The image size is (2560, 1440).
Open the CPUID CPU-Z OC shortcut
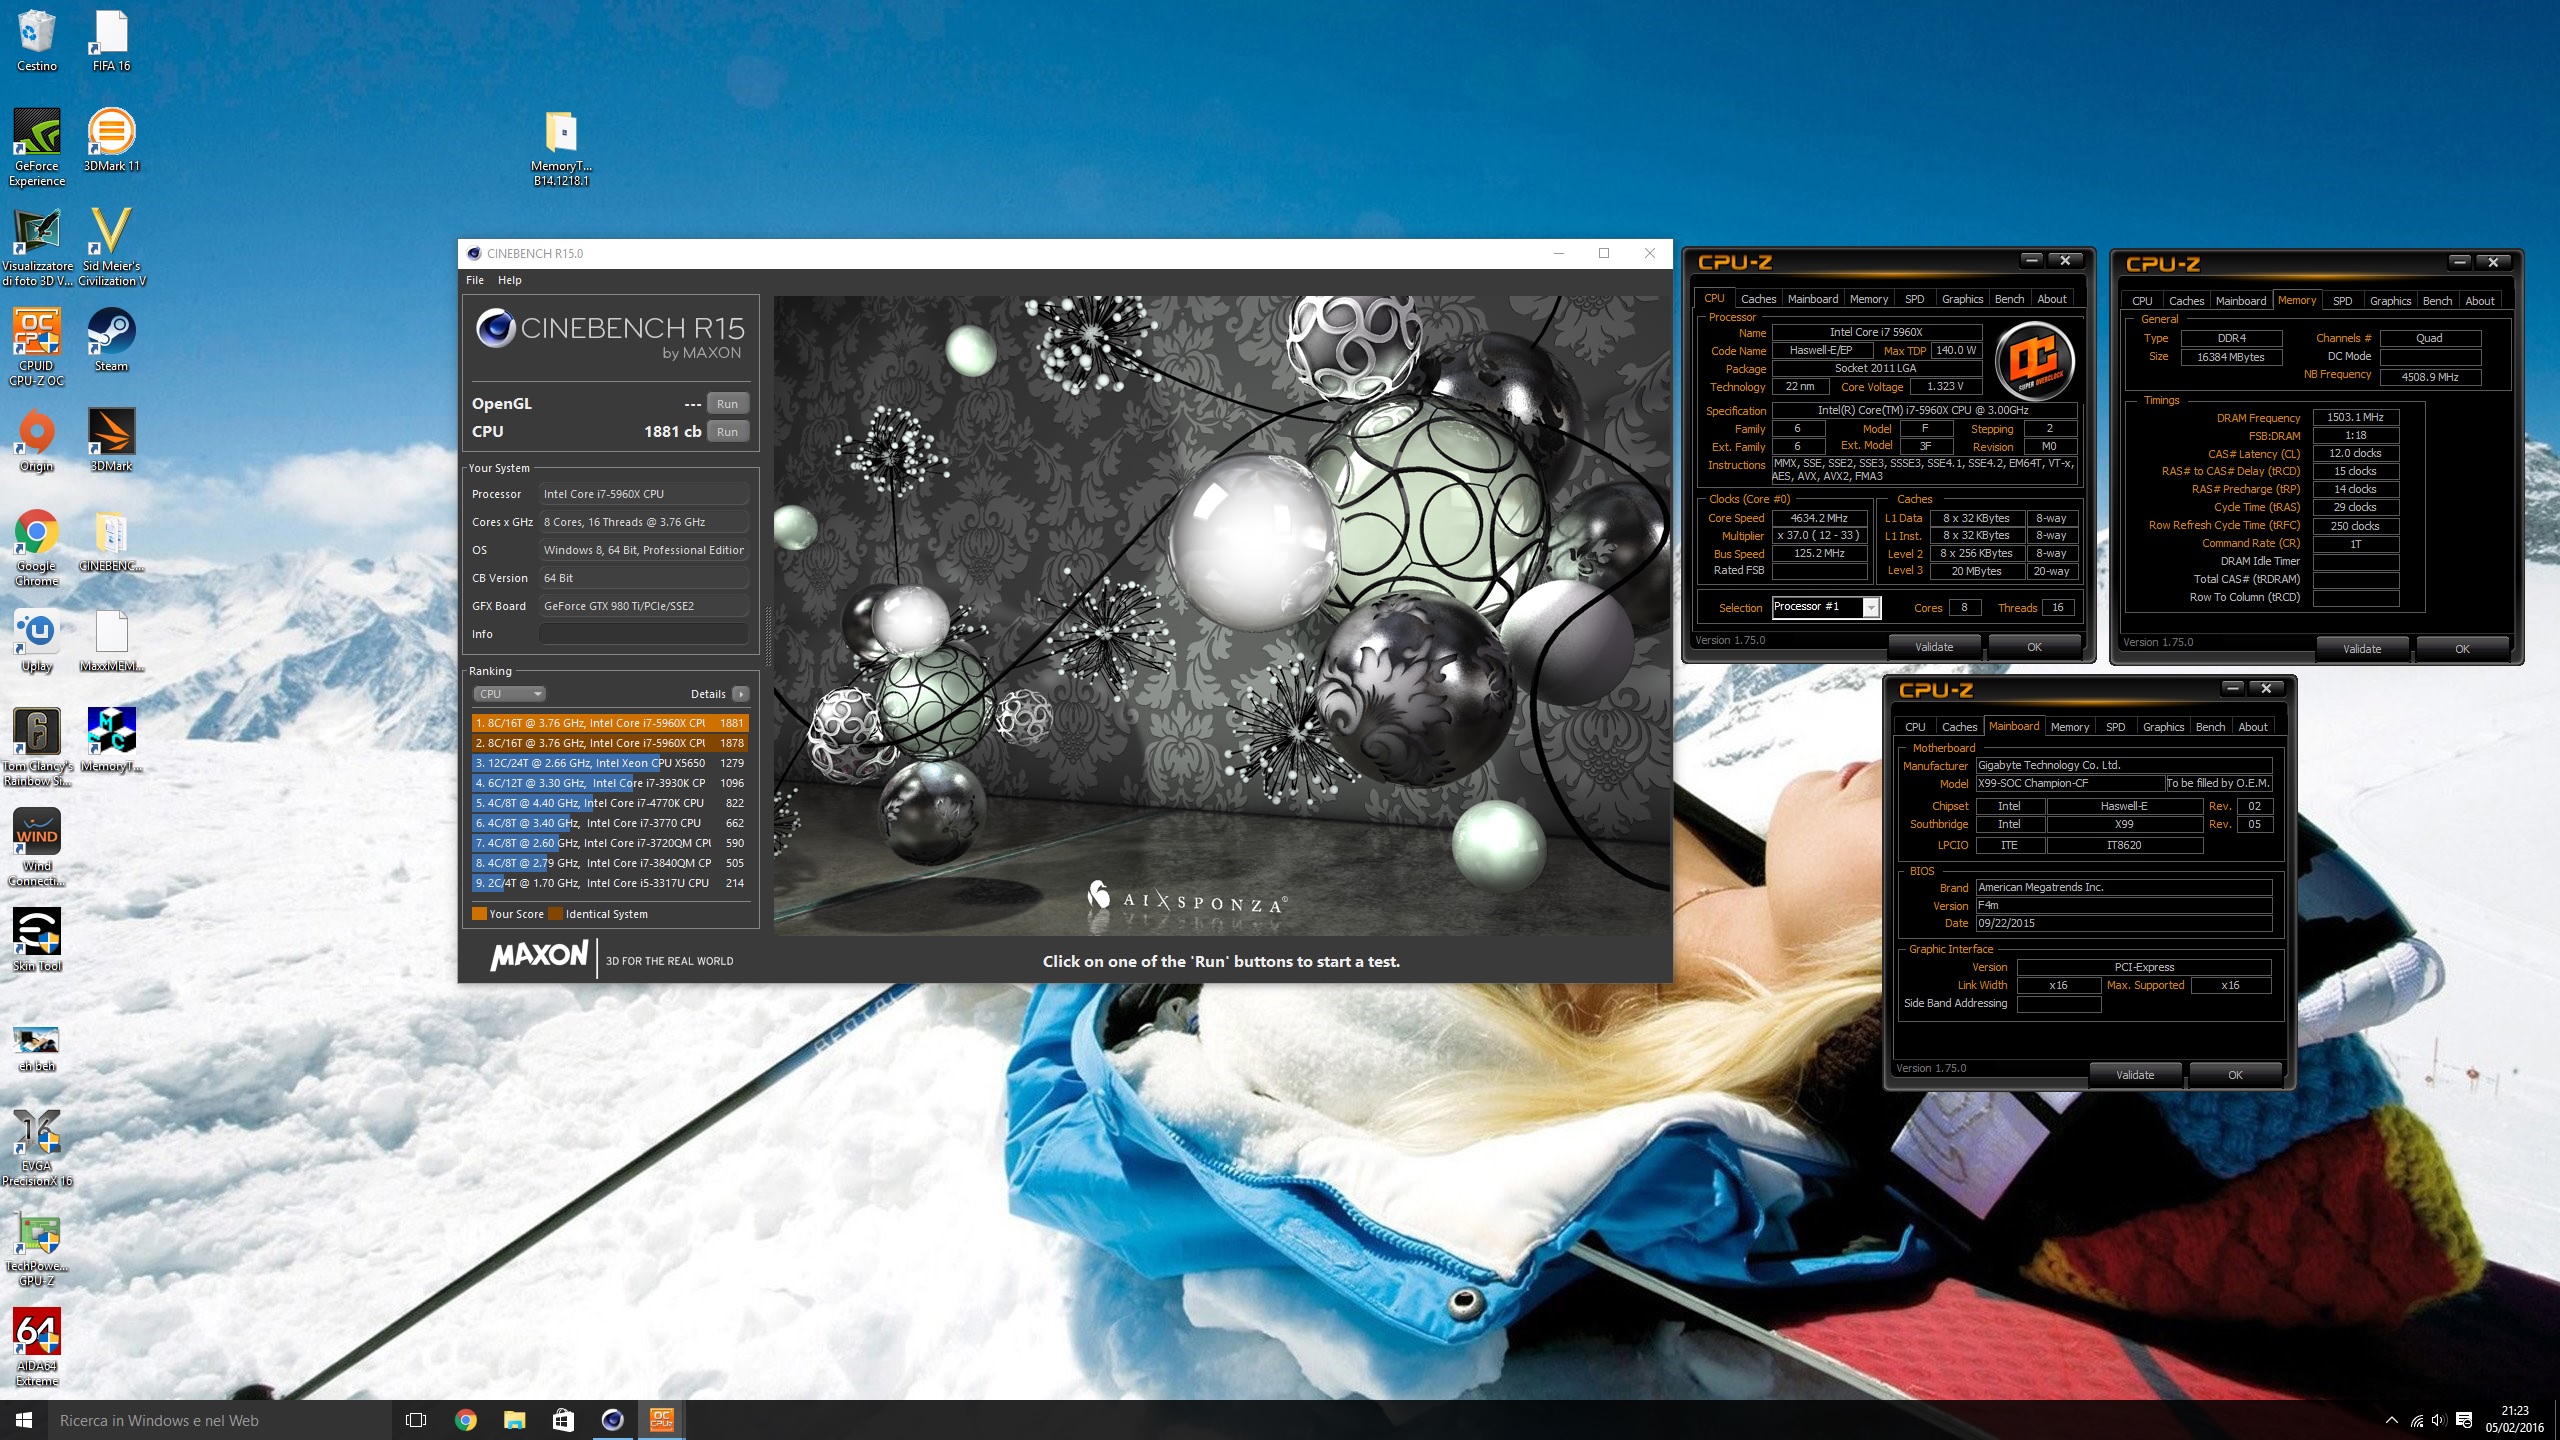coord(37,347)
